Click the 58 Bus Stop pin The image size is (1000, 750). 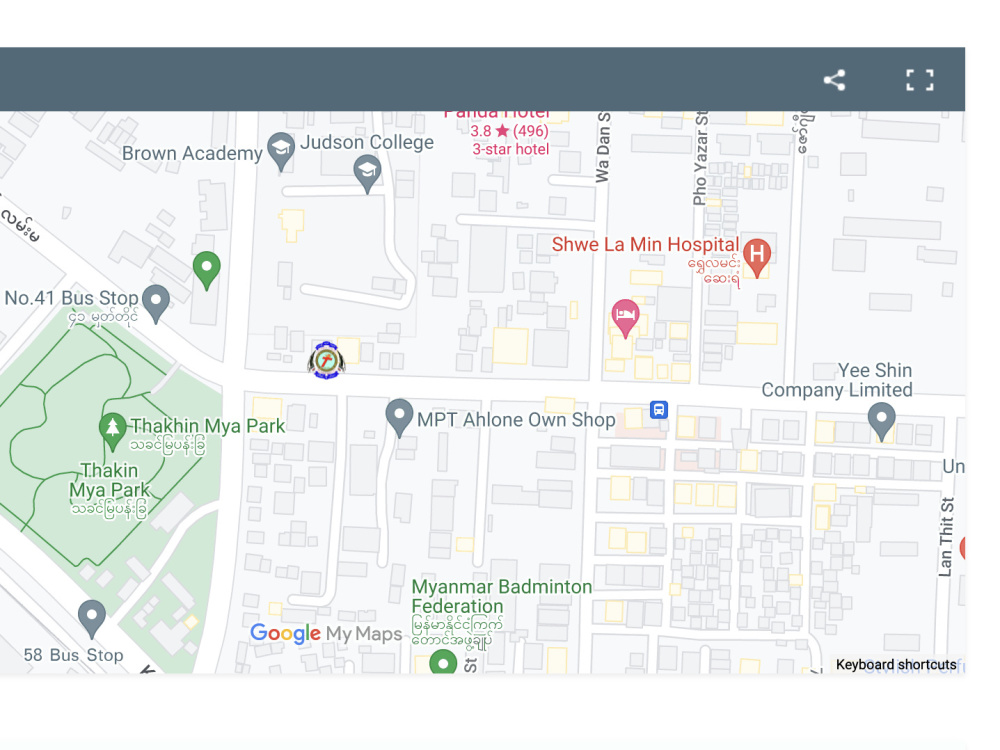coord(92,619)
